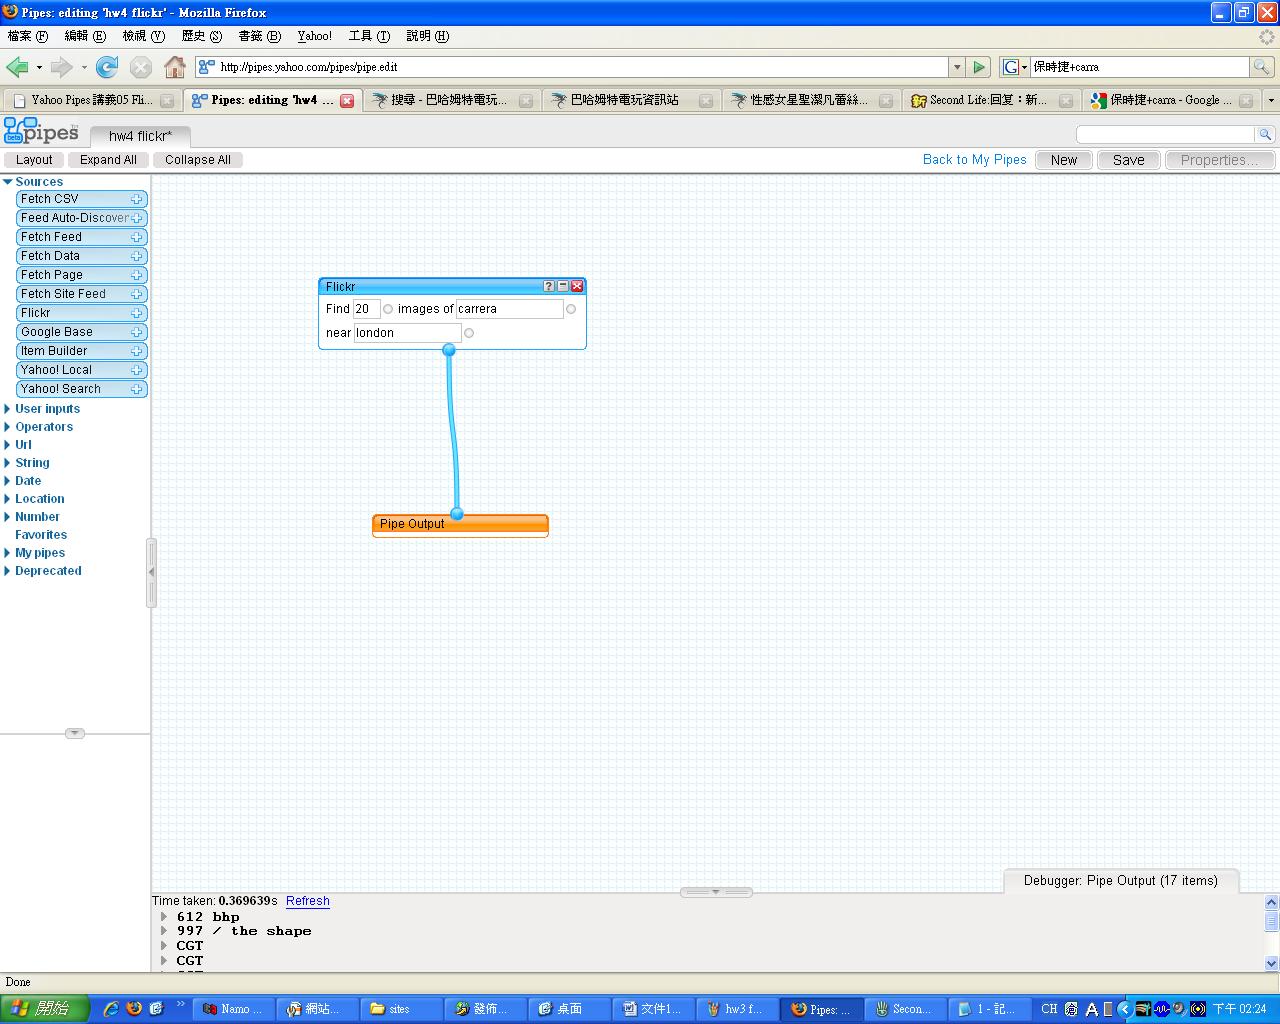Click the Expand All button

[108, 160]
